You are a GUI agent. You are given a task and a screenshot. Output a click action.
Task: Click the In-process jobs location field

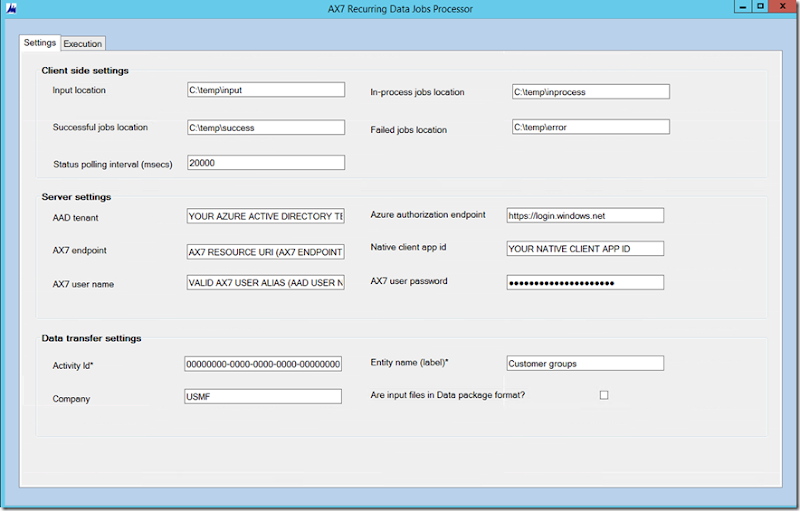coord(591,92)
